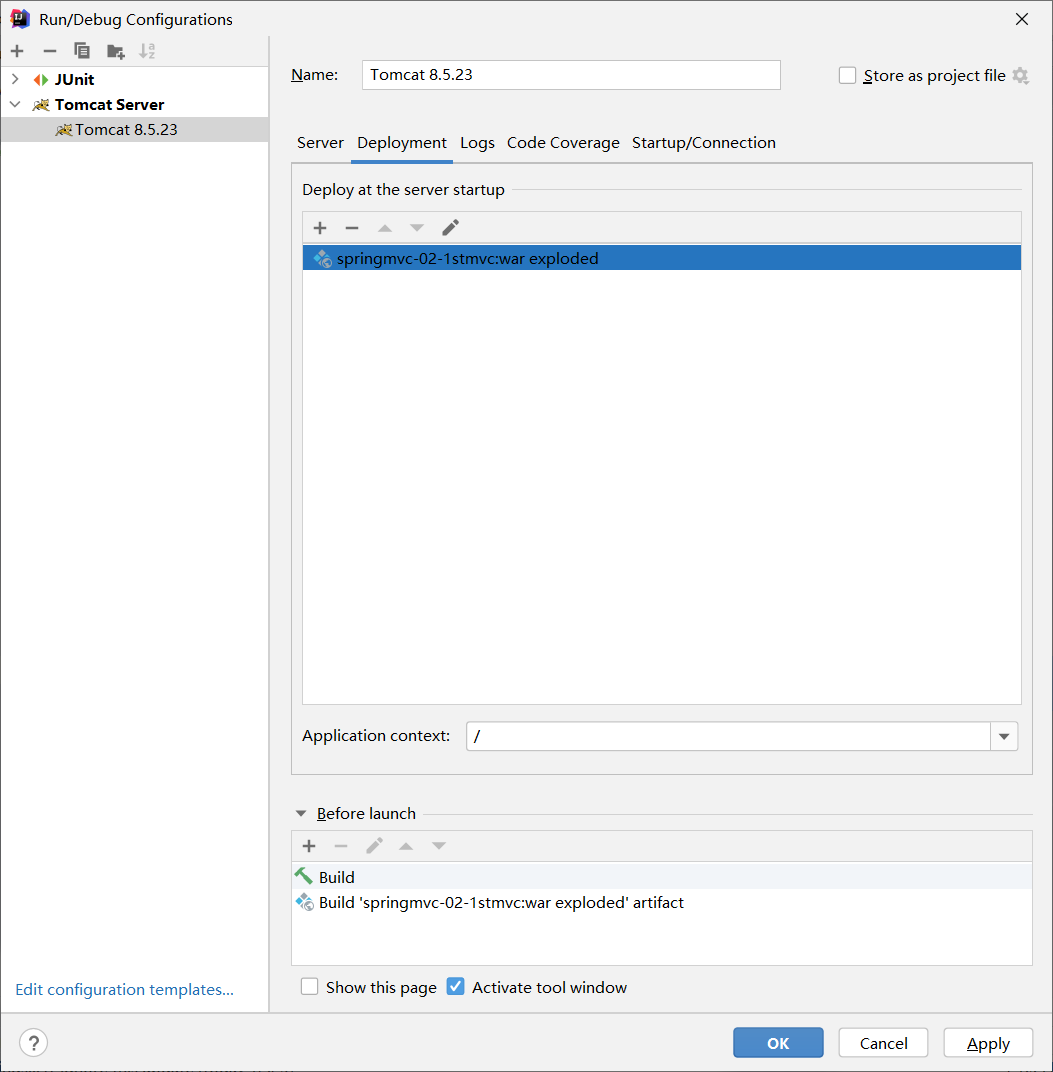Open the Startup/Connection tab
The image size is (1053, 1072).
click(704, 143)
